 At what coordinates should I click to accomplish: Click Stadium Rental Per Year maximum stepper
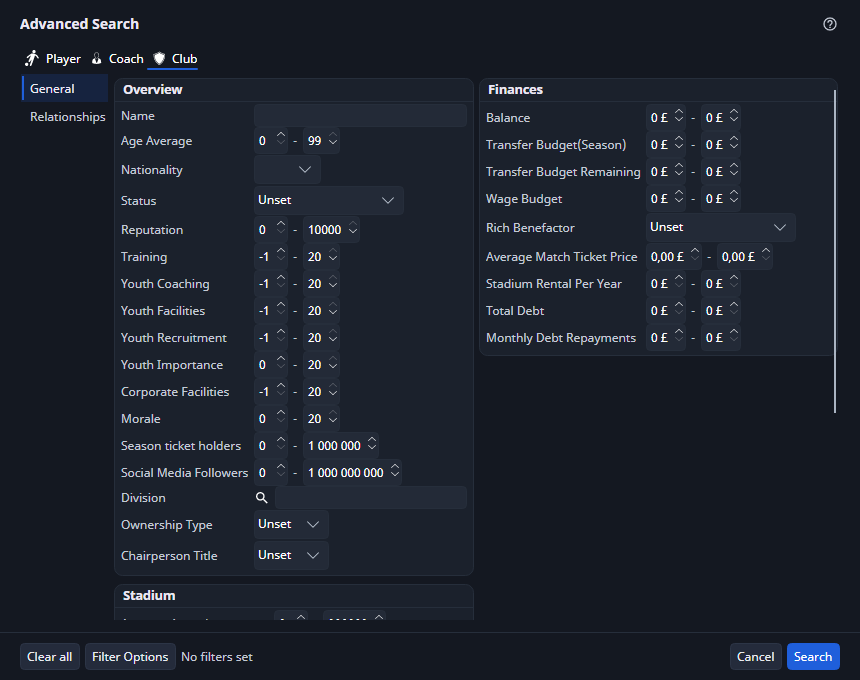click(x=721, y=284)
